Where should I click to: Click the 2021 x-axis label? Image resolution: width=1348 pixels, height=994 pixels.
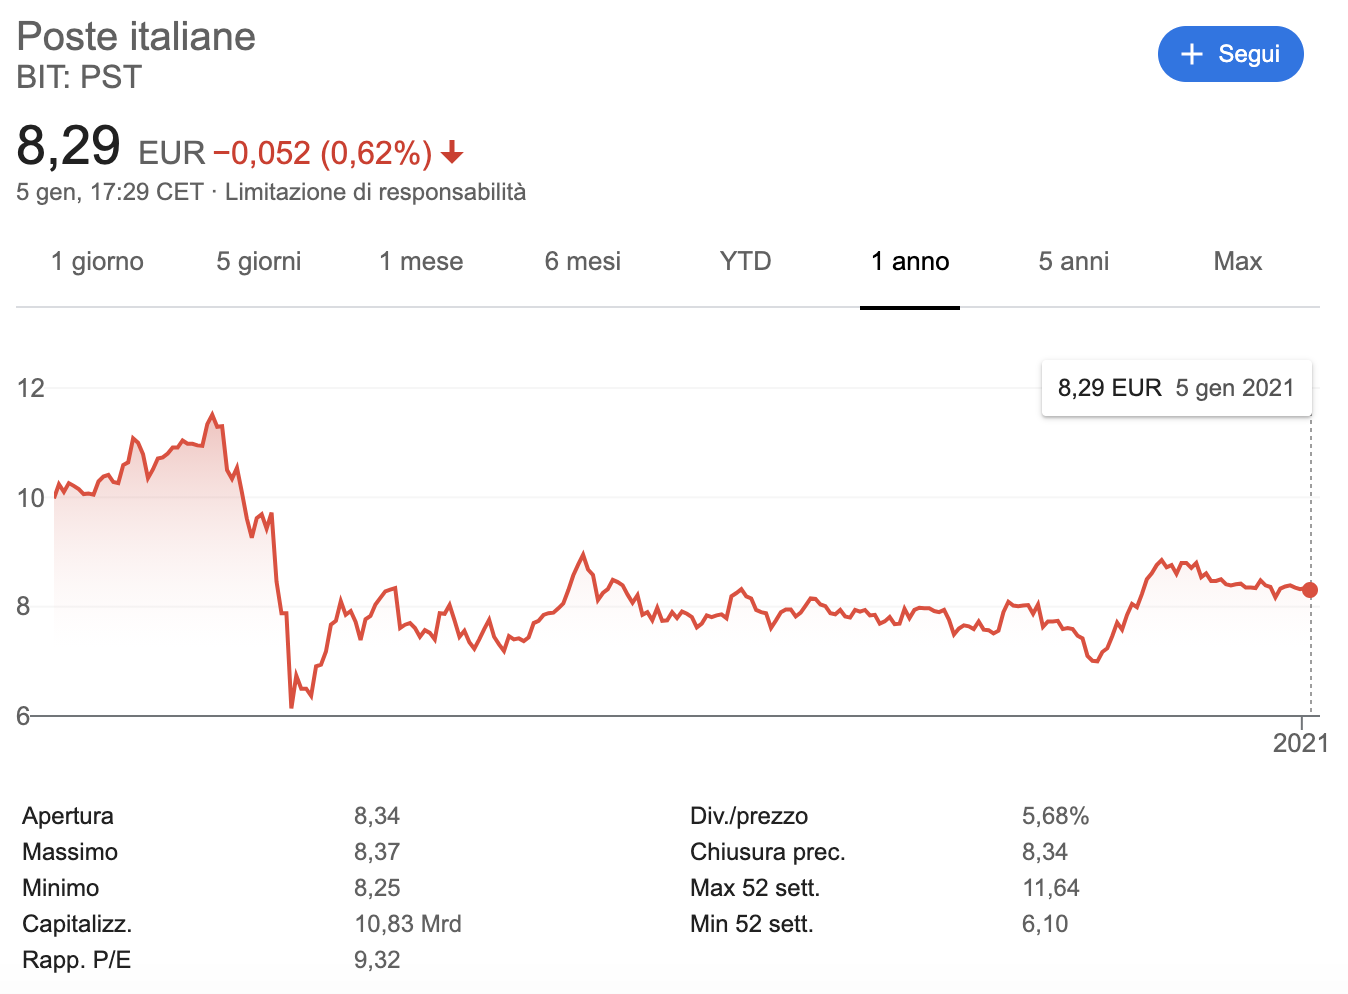(1300, 743)
